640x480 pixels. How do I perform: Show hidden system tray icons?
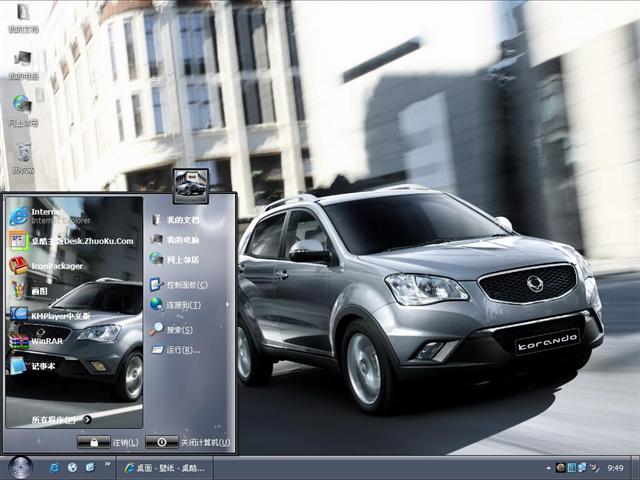[x=548, y=467]
